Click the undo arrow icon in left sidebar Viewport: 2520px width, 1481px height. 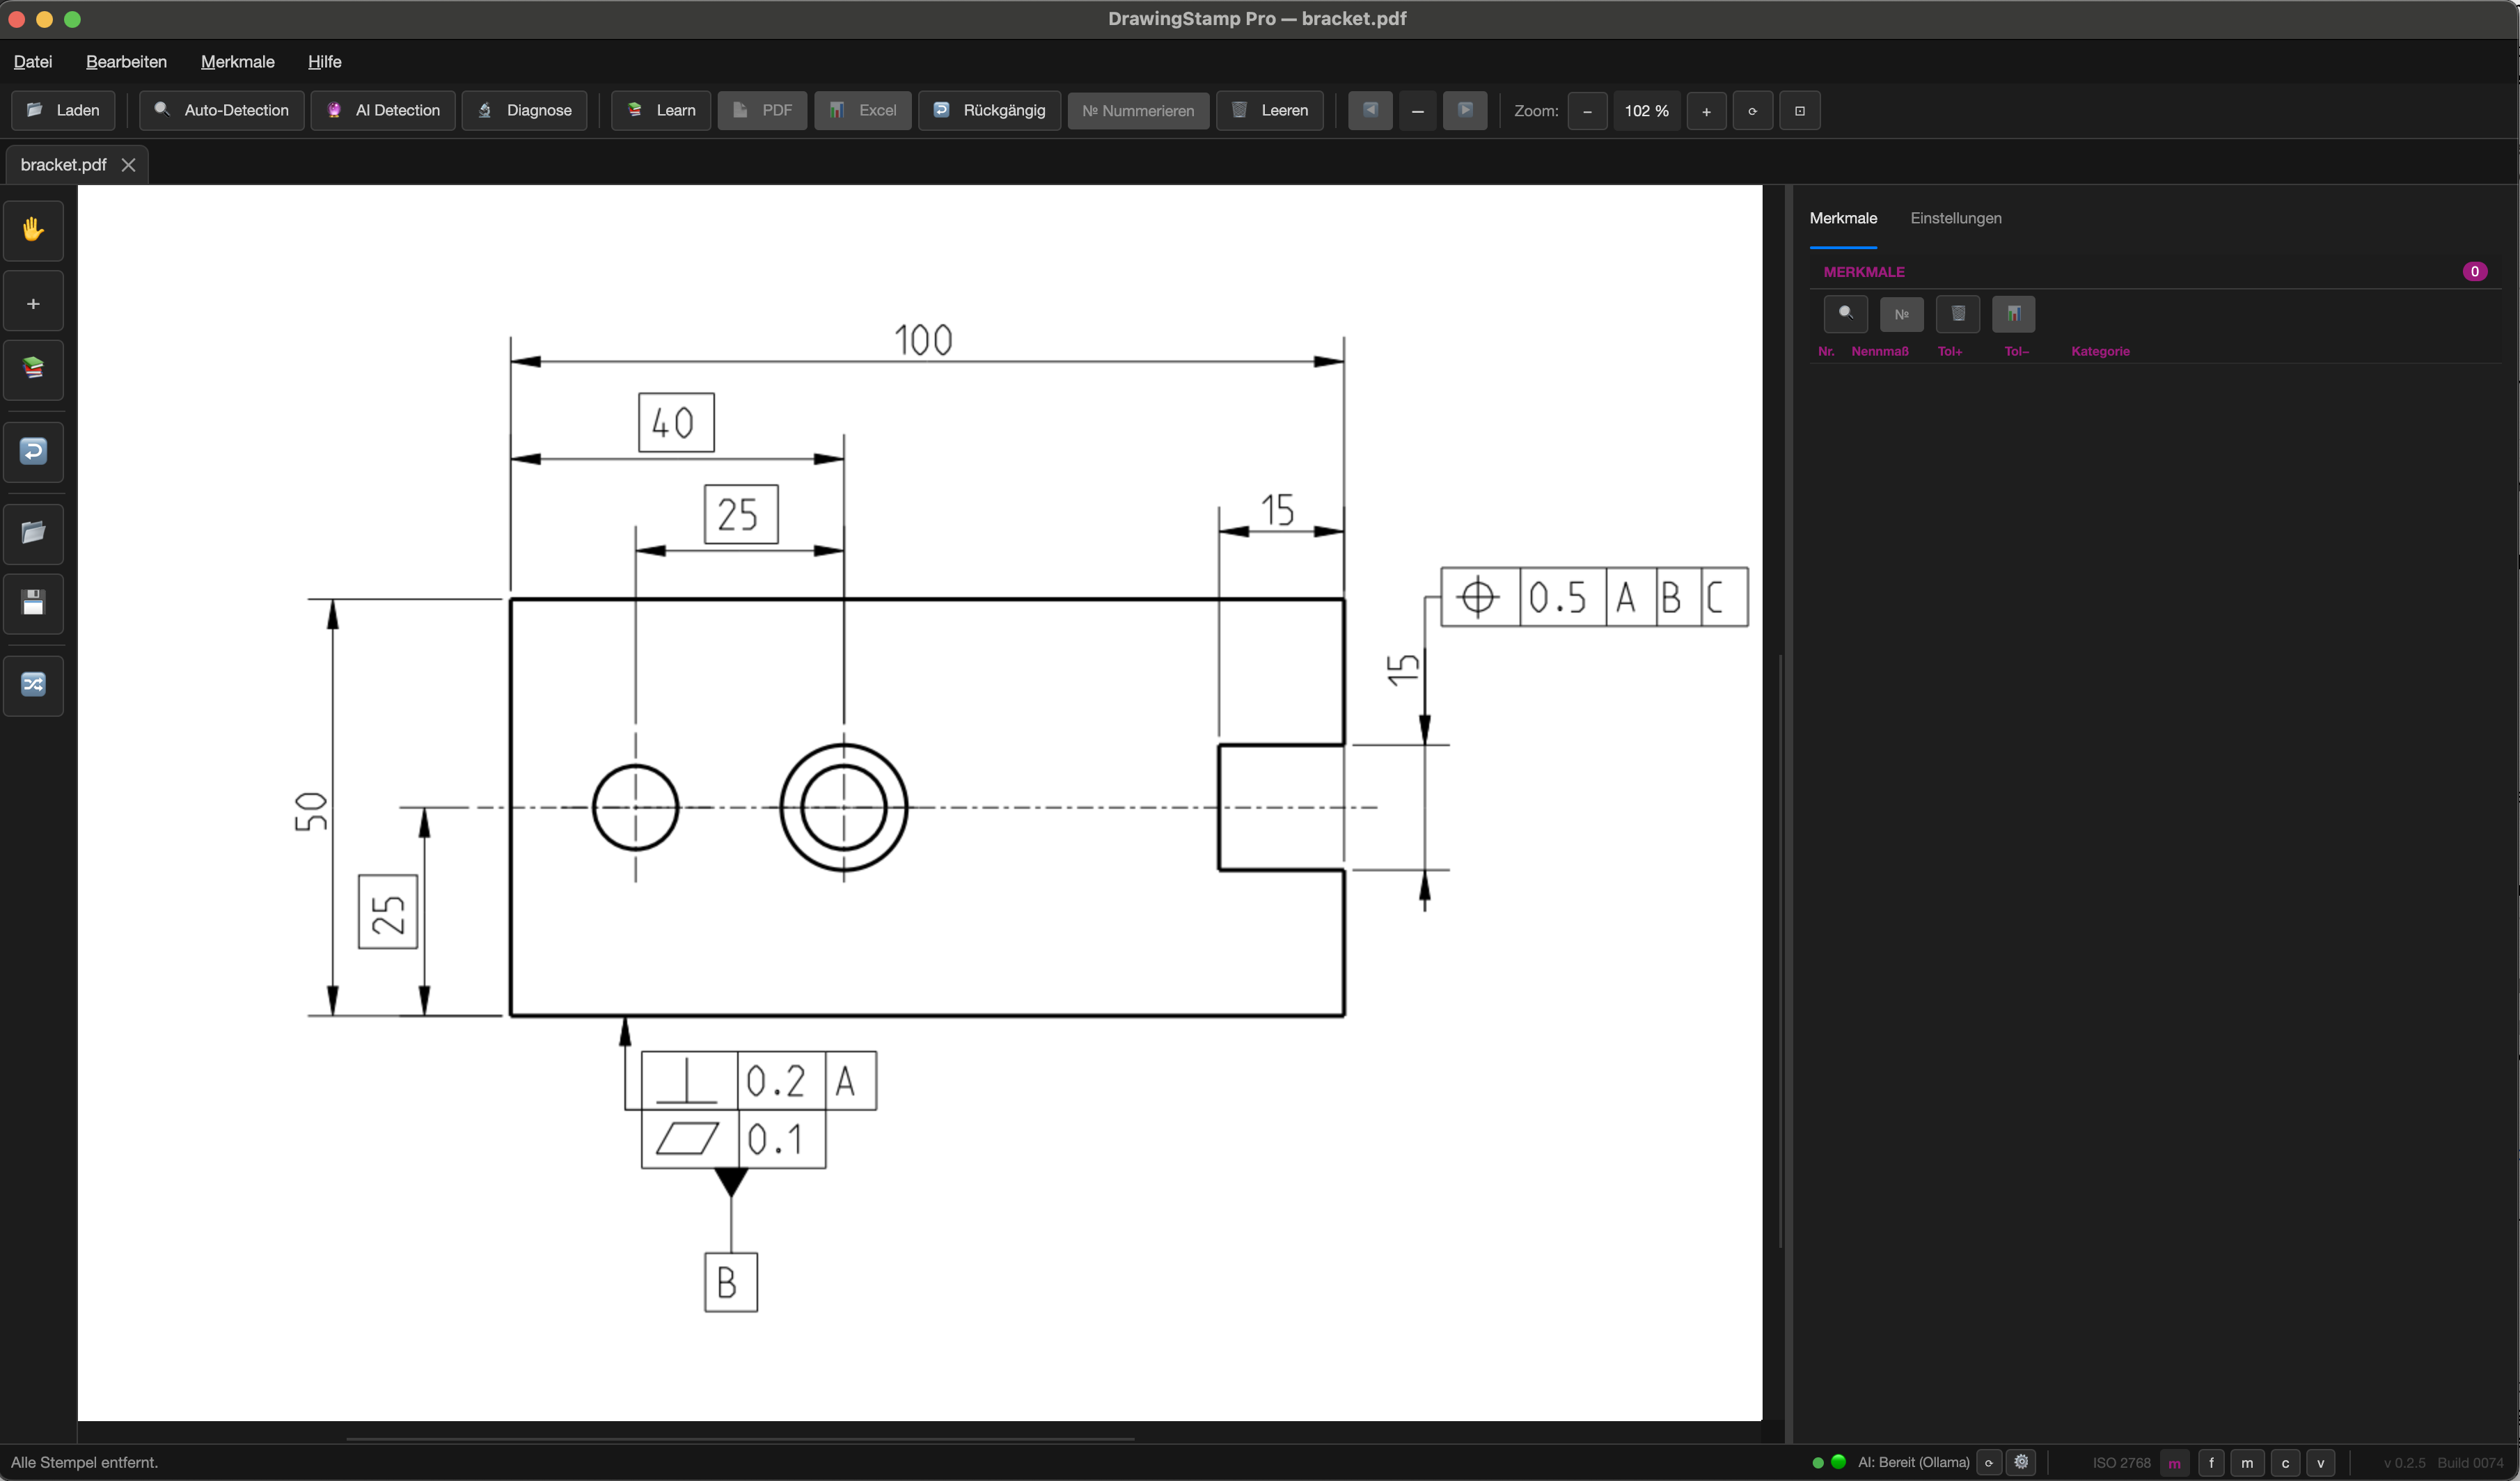(x=33, y=452)
